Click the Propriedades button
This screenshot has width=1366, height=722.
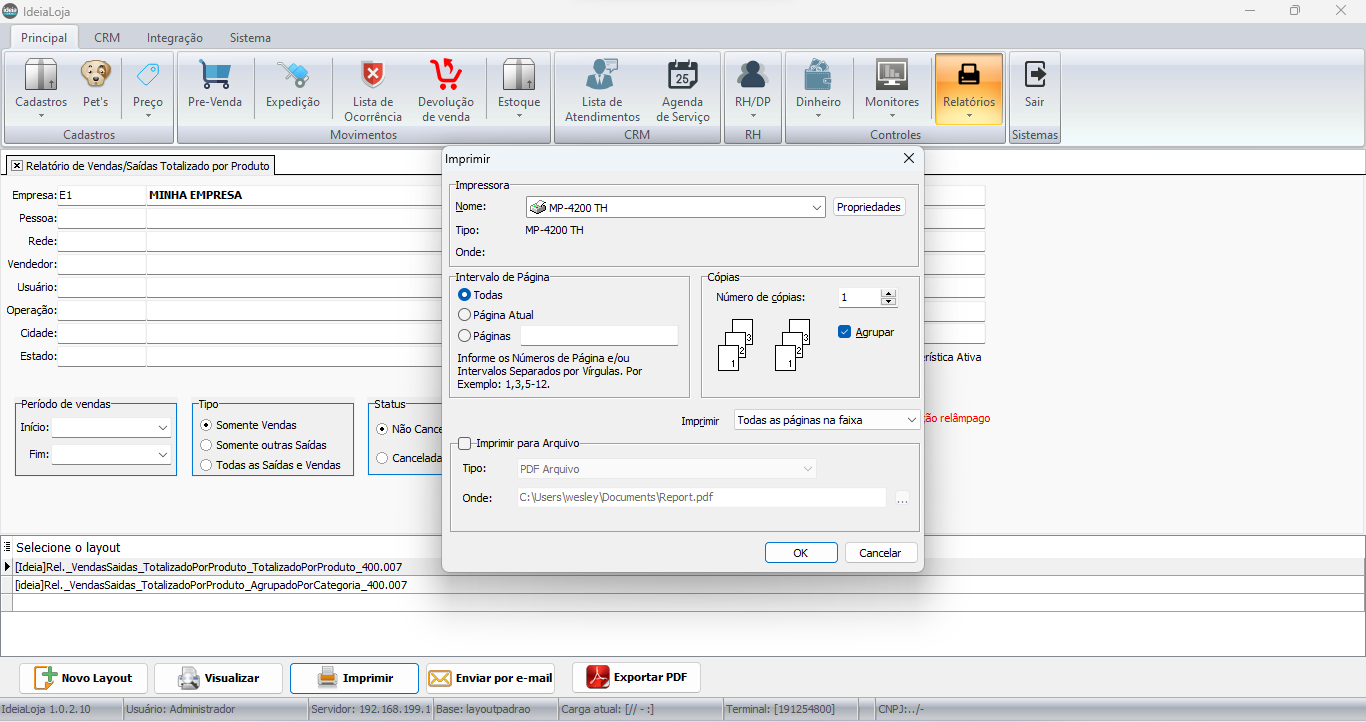pos(869,207)
